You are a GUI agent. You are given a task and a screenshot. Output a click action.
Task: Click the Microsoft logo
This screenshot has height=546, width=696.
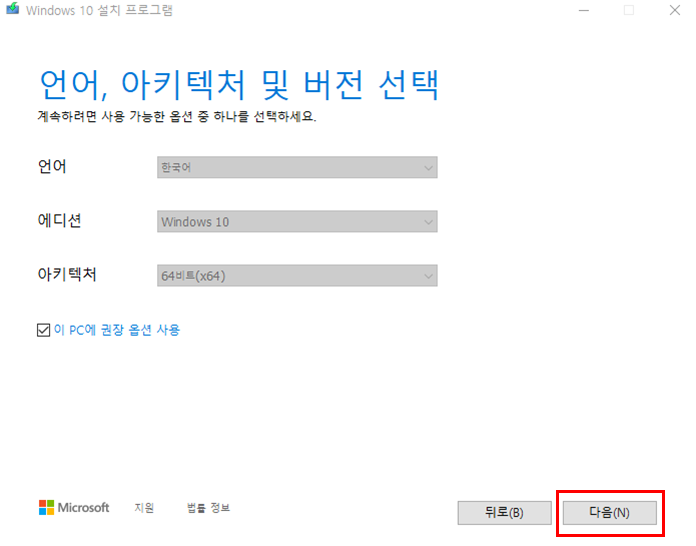click(74, 507)
